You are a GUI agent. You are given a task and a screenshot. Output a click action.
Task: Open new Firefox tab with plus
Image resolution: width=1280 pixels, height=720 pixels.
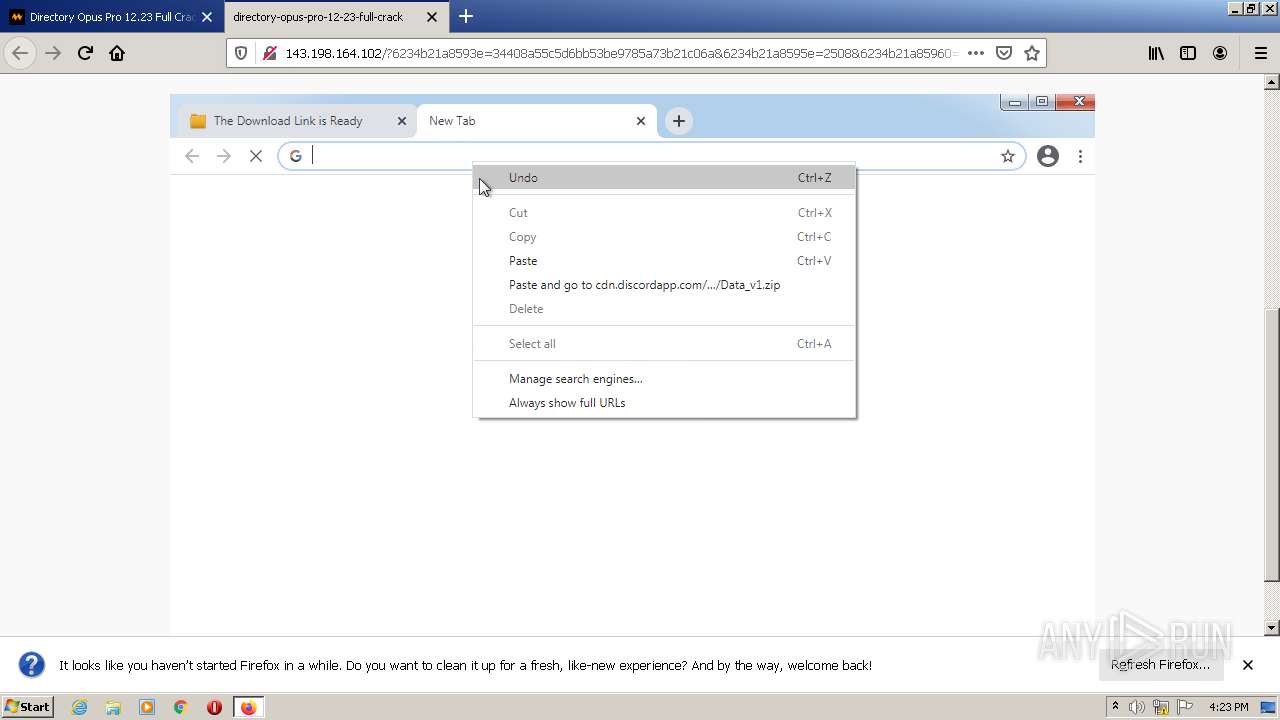[x=466, y=16]
